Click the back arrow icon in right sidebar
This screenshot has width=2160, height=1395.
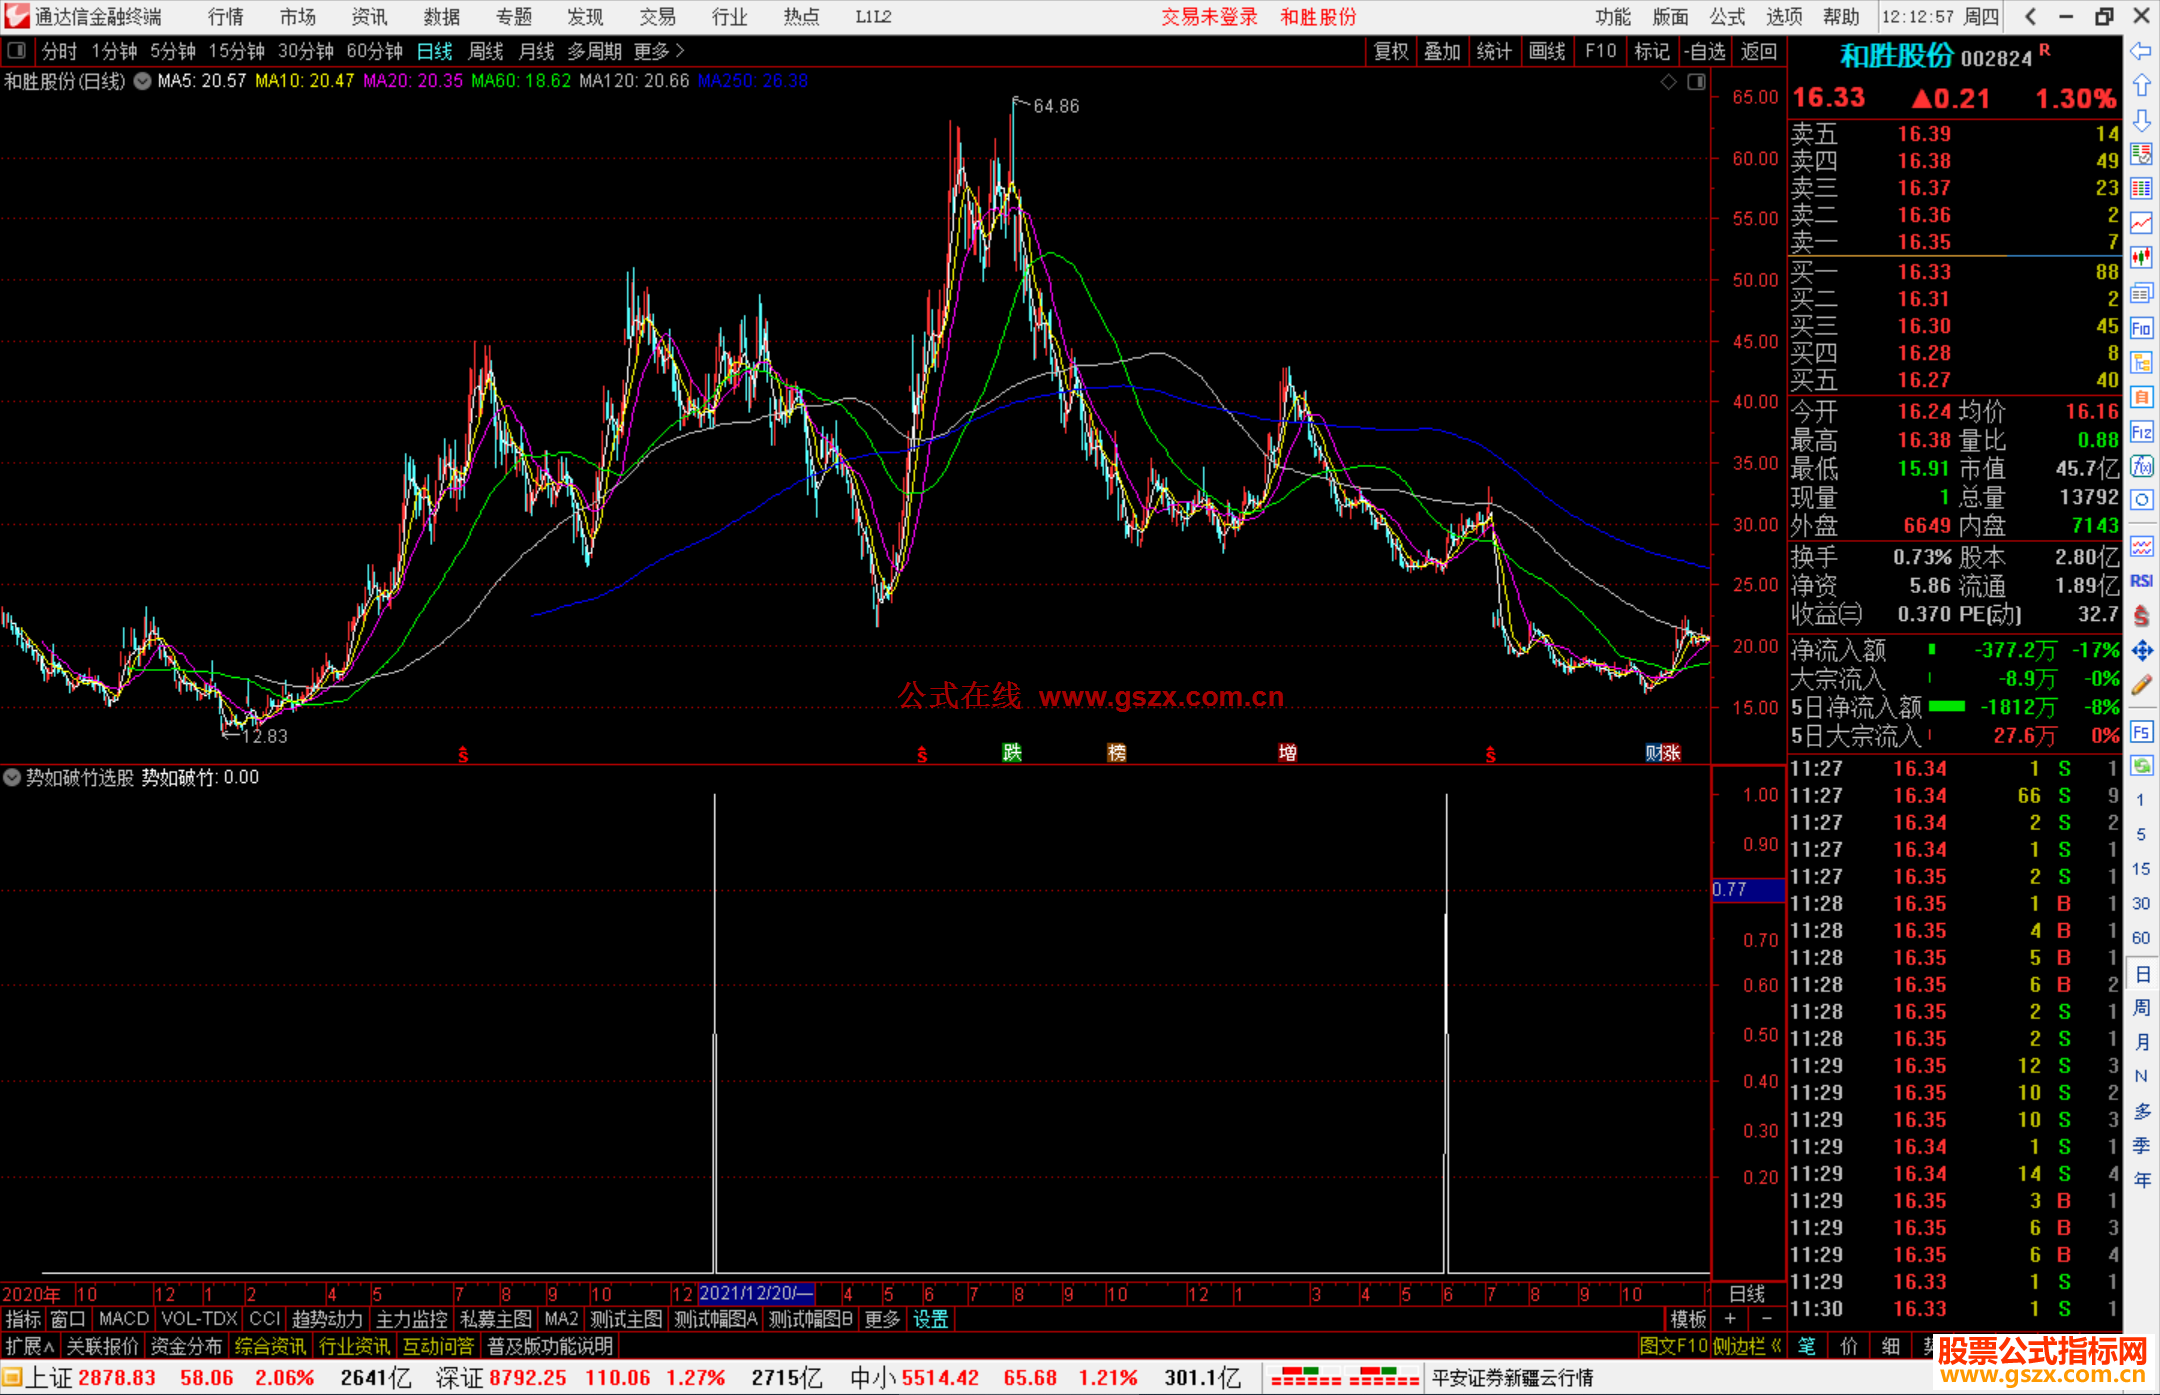tap(2141, 51)
